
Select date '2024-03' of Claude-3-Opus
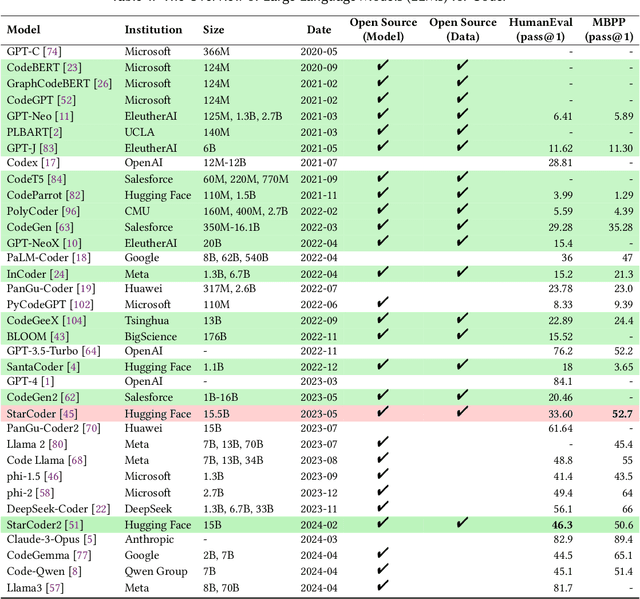click(x=319, y=539)
